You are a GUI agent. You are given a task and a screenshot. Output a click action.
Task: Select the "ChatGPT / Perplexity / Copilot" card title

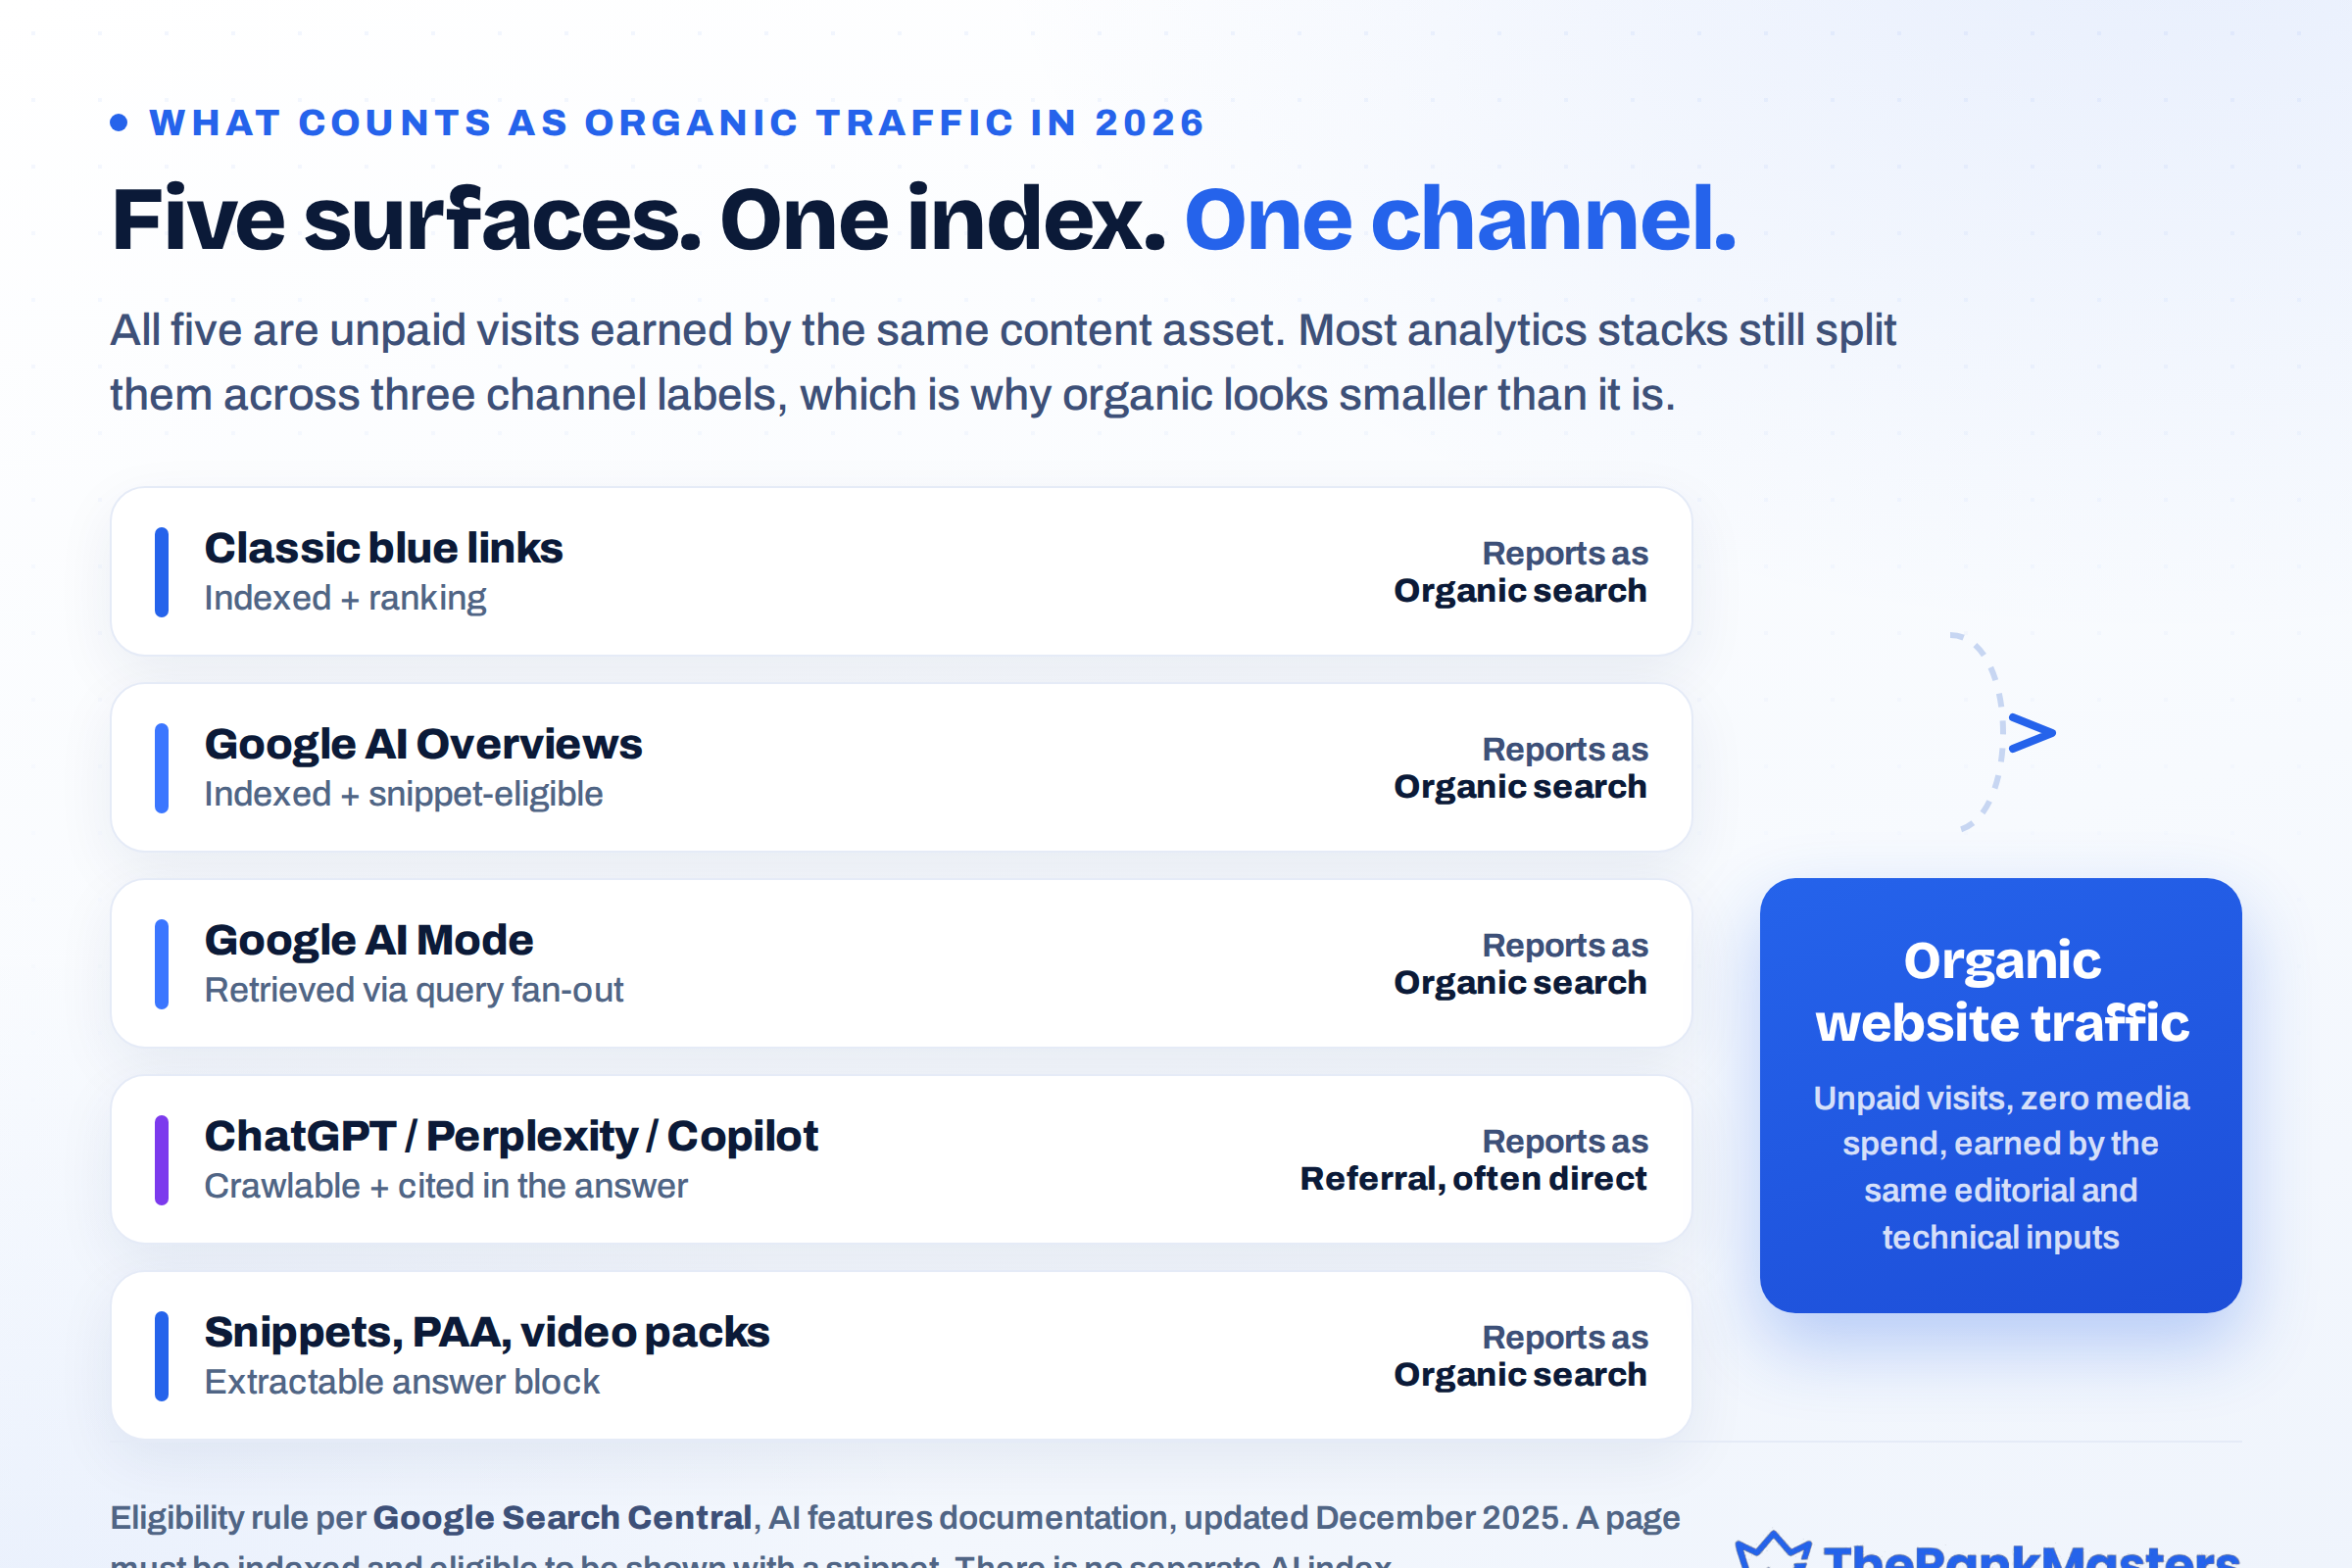(511, 1136)
